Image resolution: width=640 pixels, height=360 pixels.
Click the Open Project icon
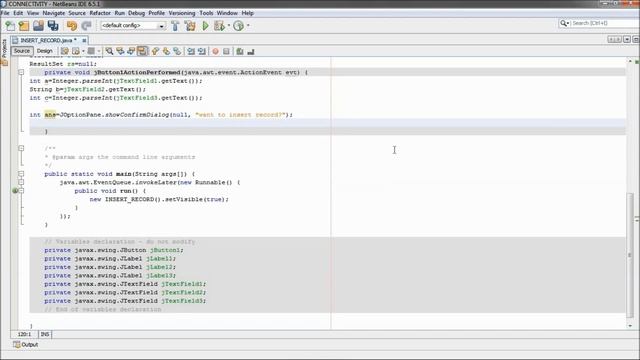[x=38, y=26]
